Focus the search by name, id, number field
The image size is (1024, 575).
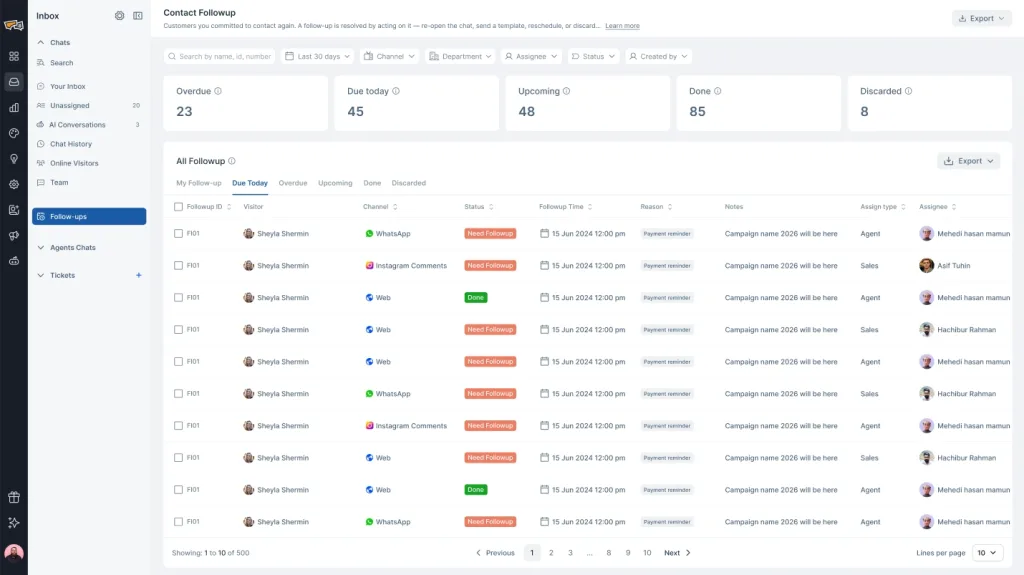pyautogui.click(x=219, y=56)
